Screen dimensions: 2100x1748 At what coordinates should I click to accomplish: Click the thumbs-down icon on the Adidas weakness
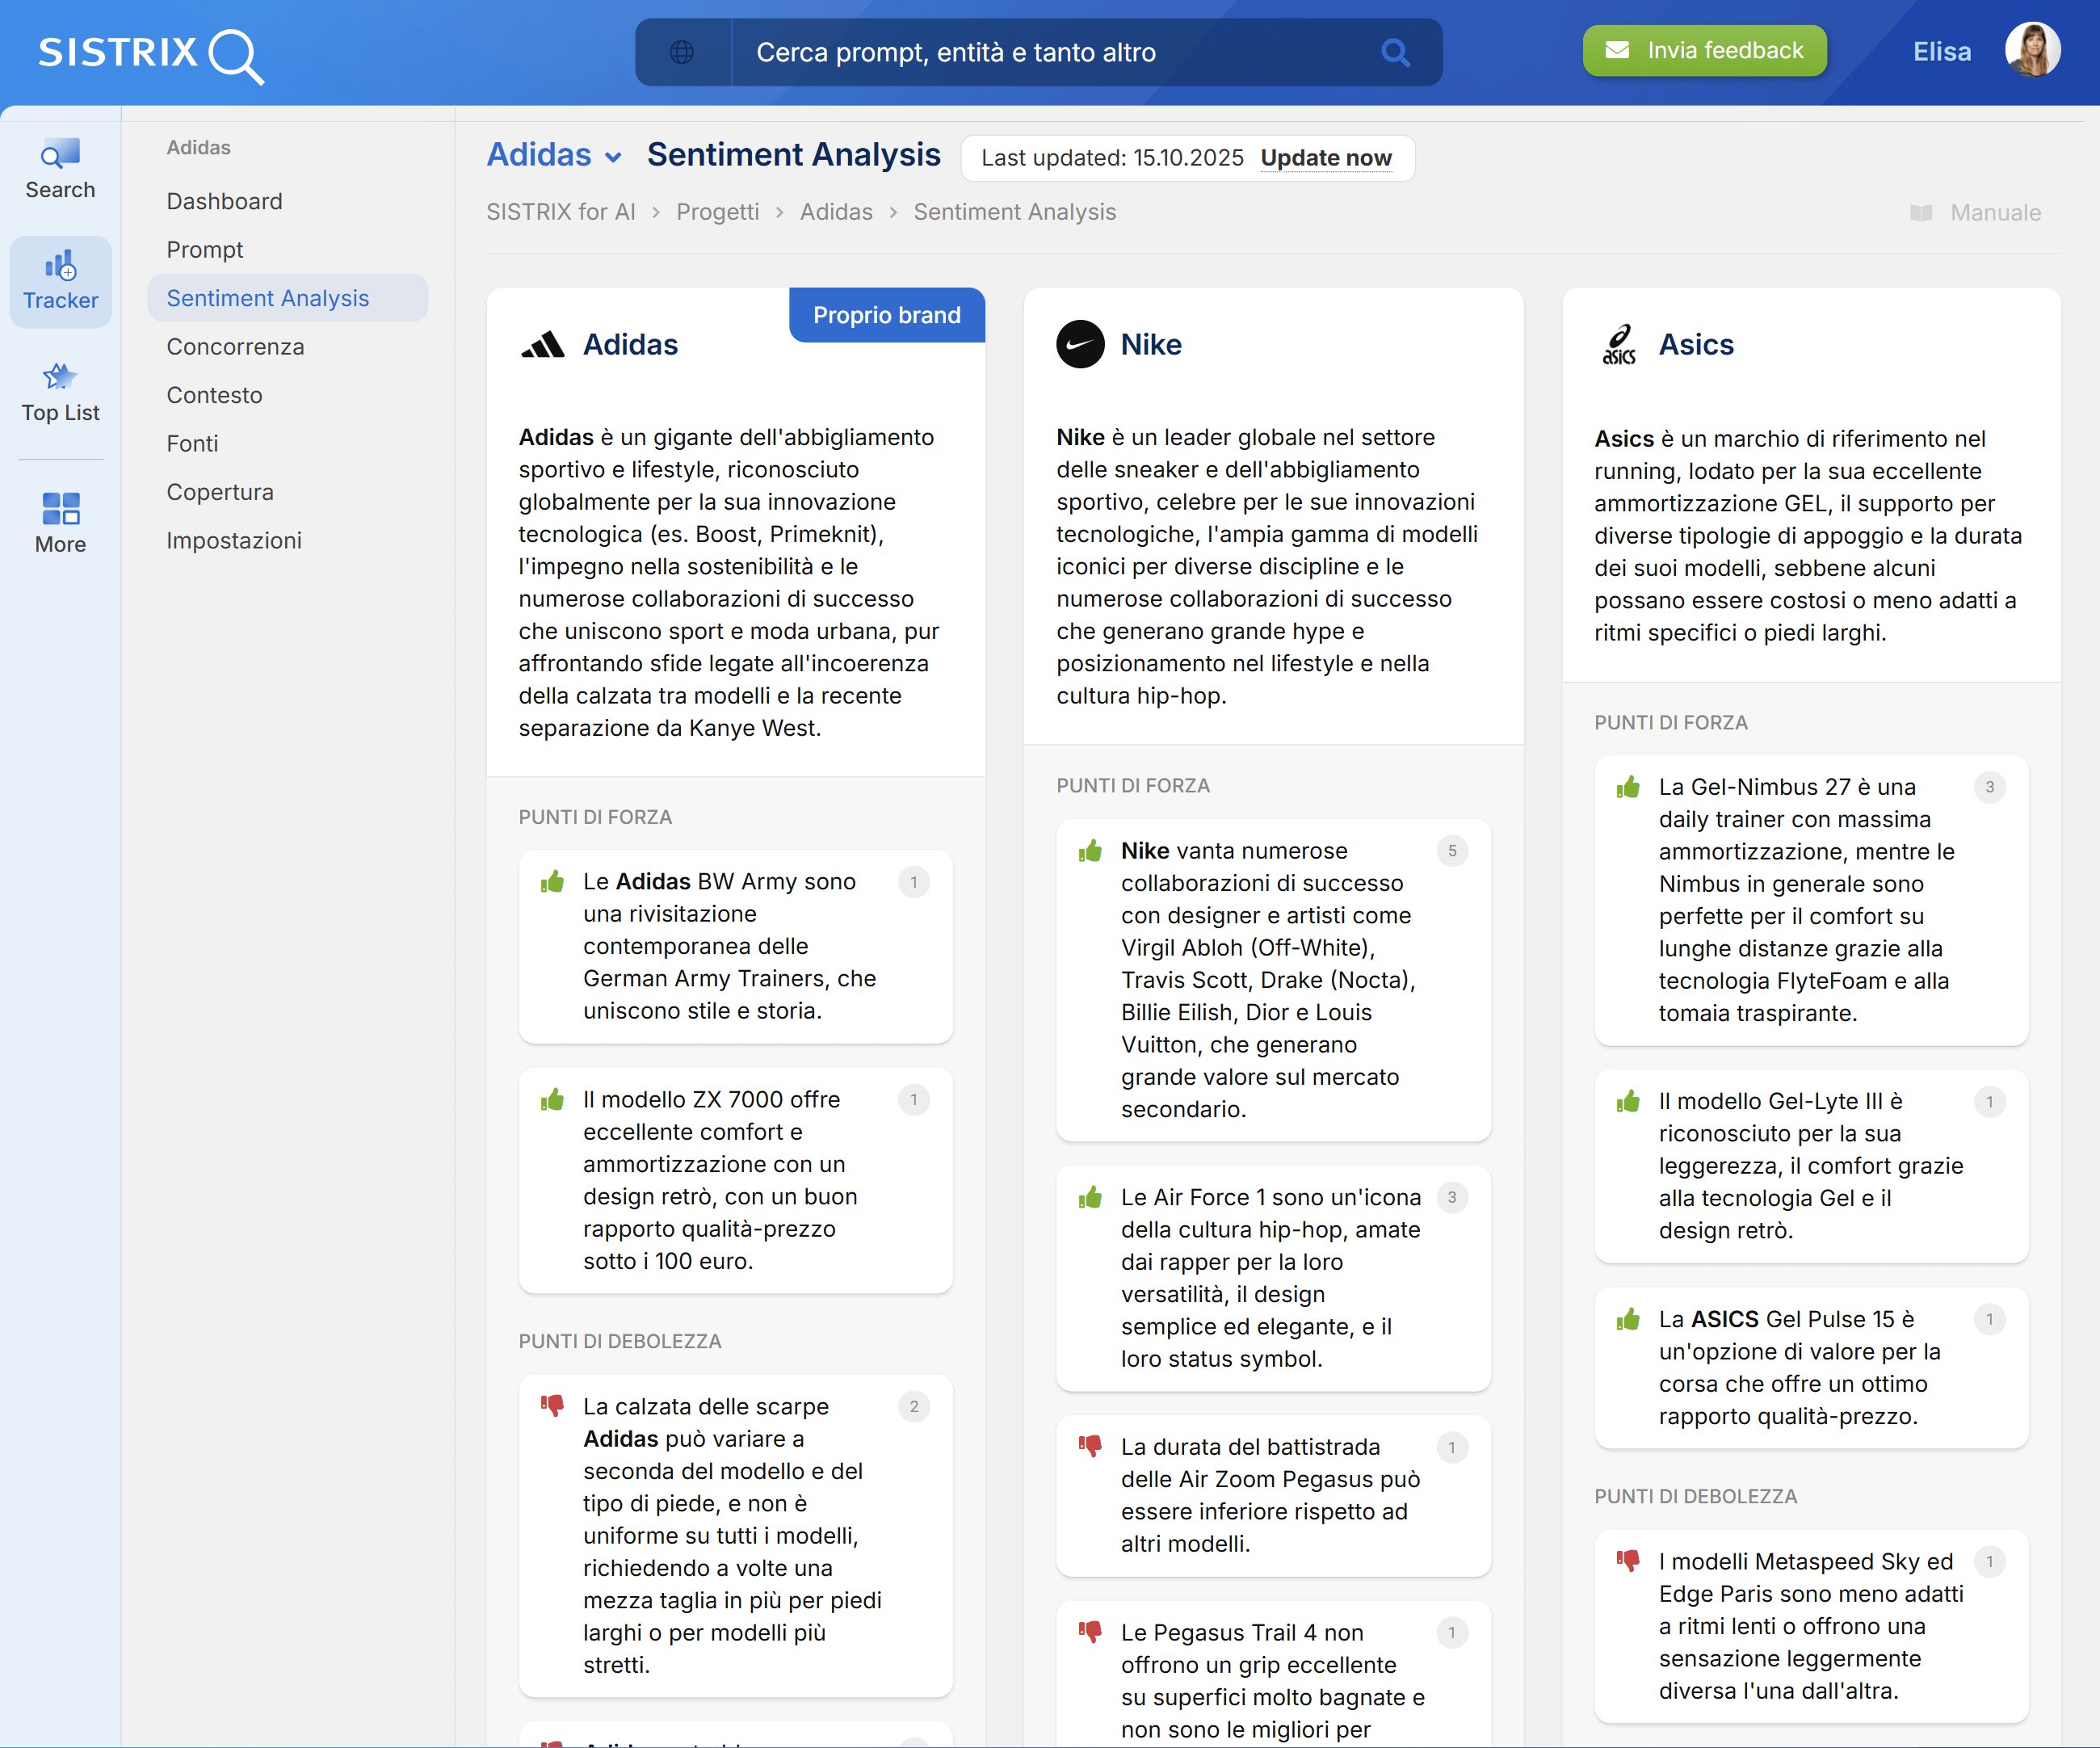point(553,1406)
